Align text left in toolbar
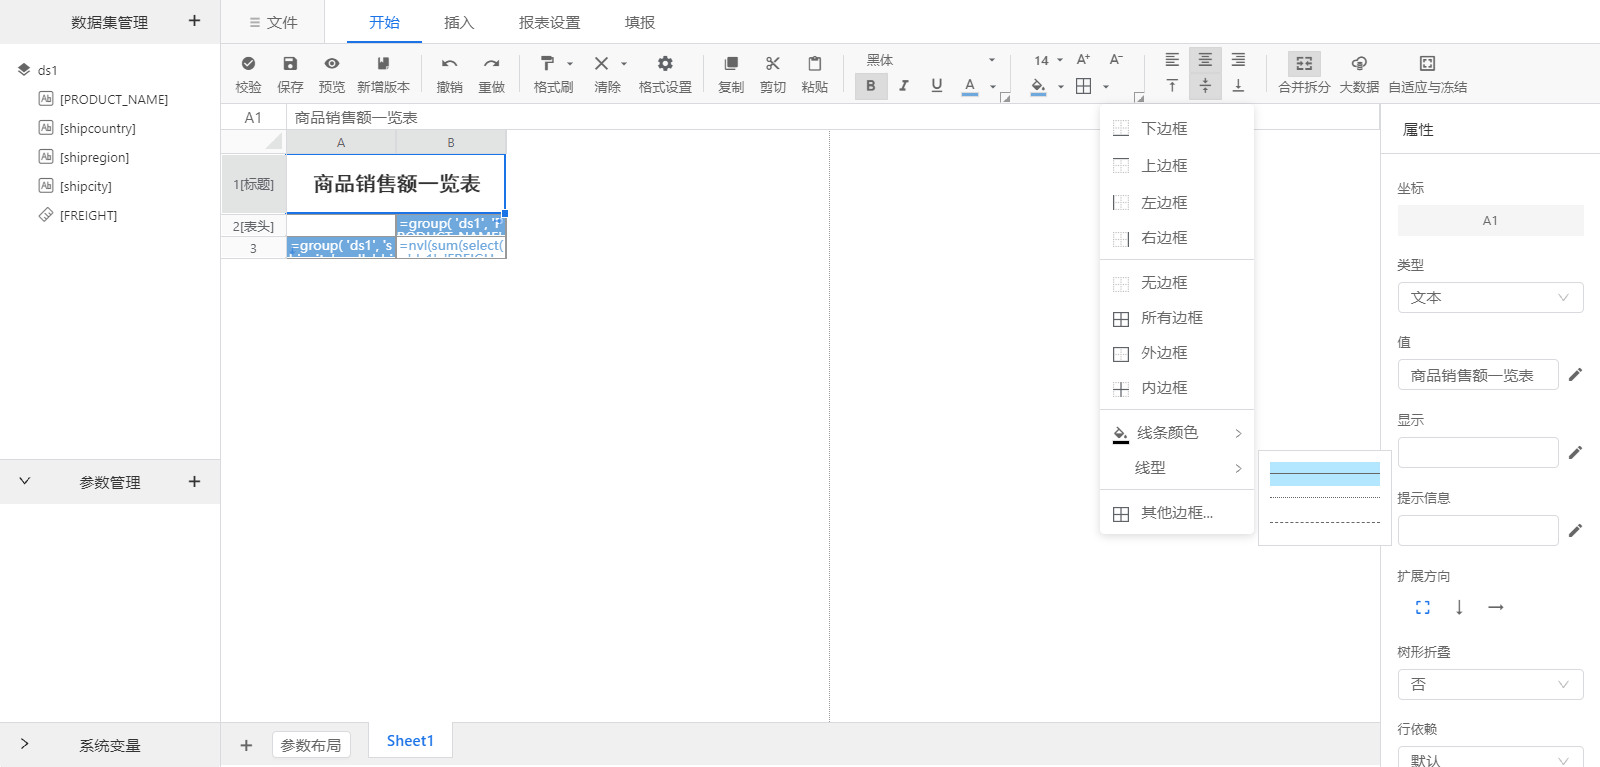This screenshot has width=1600, height=767. point(1172,60)
